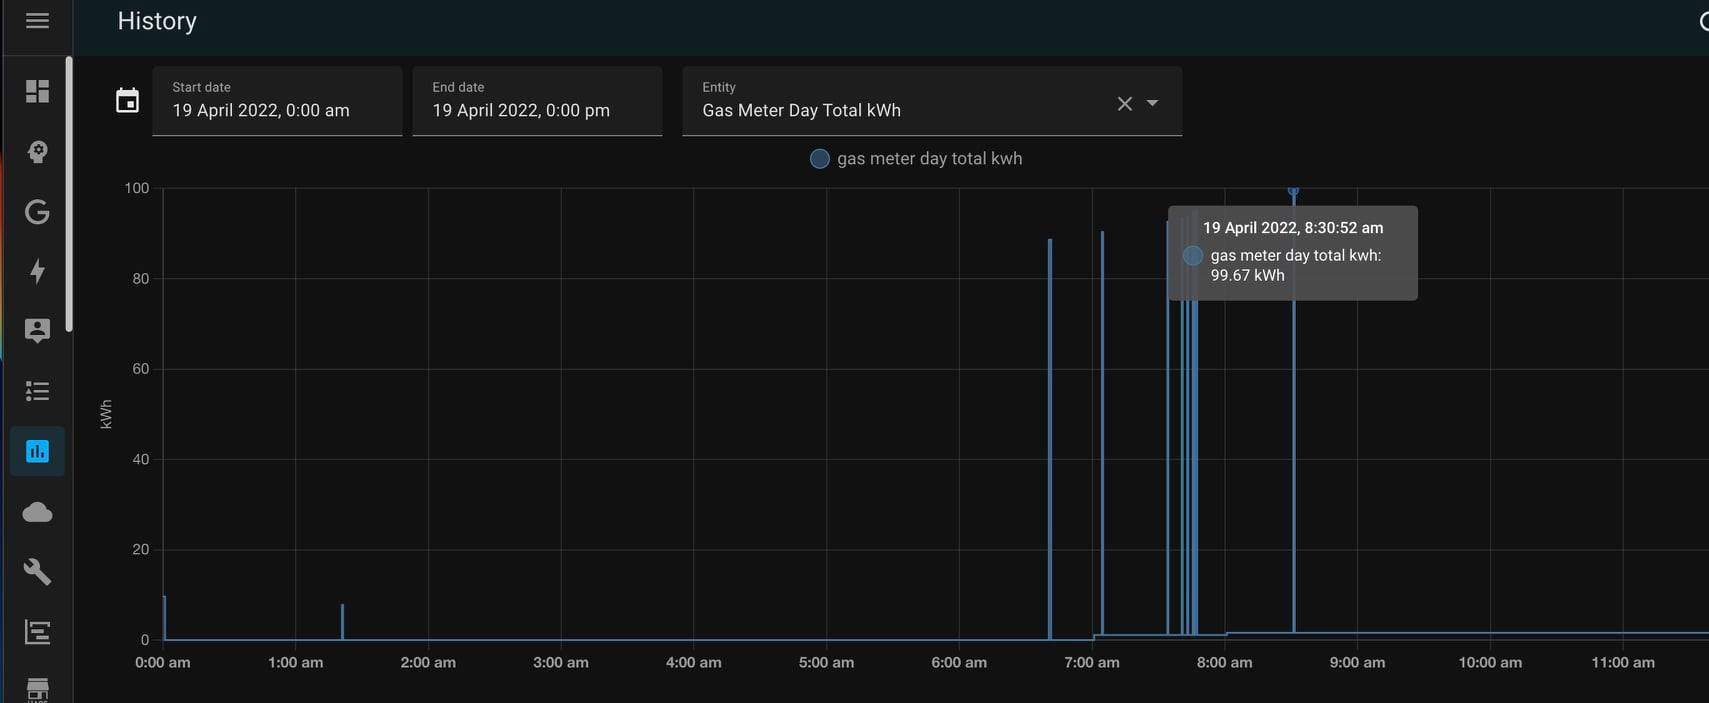The image size is (1709, 703).
Task: Open the End date field
Action: click(537, 101)
